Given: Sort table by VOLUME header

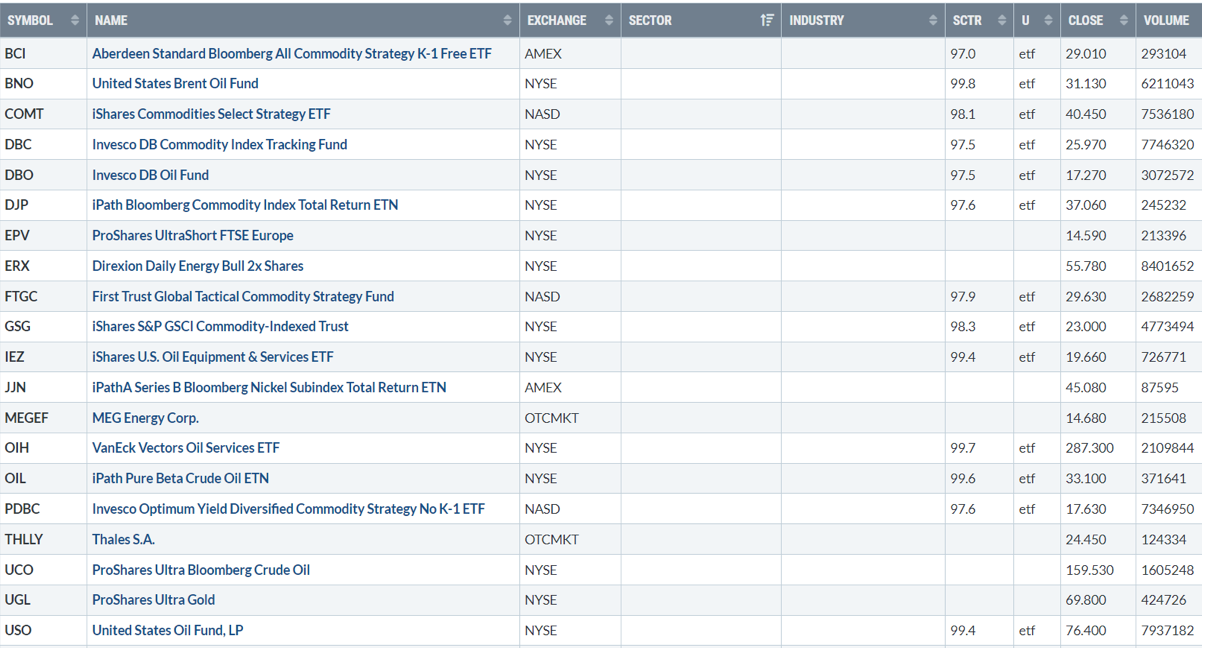Looking at the screenshot, I should pos(1166,20).
